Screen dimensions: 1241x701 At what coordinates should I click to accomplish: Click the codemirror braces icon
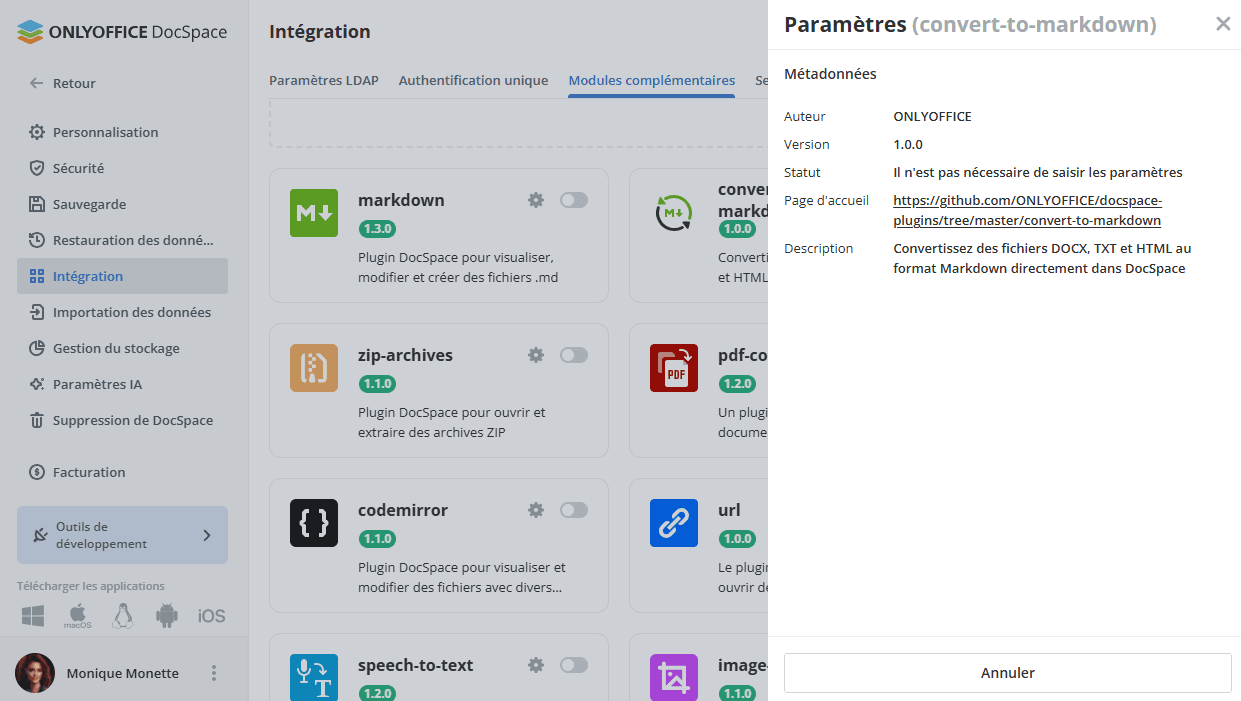(314, 523)
